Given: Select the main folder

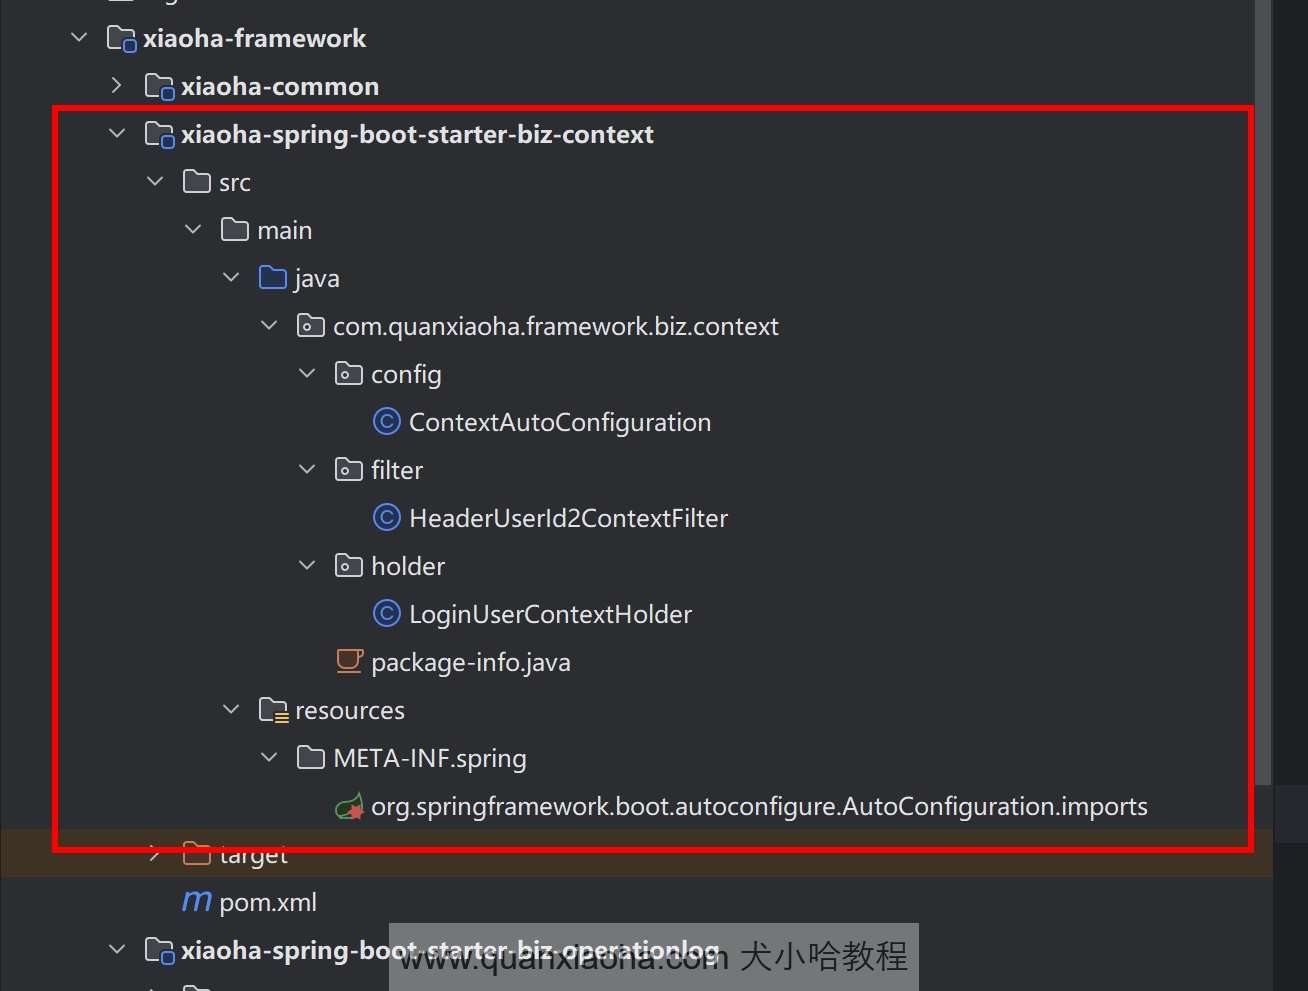Looking at the screenshot, I should [x=284, y=231].
